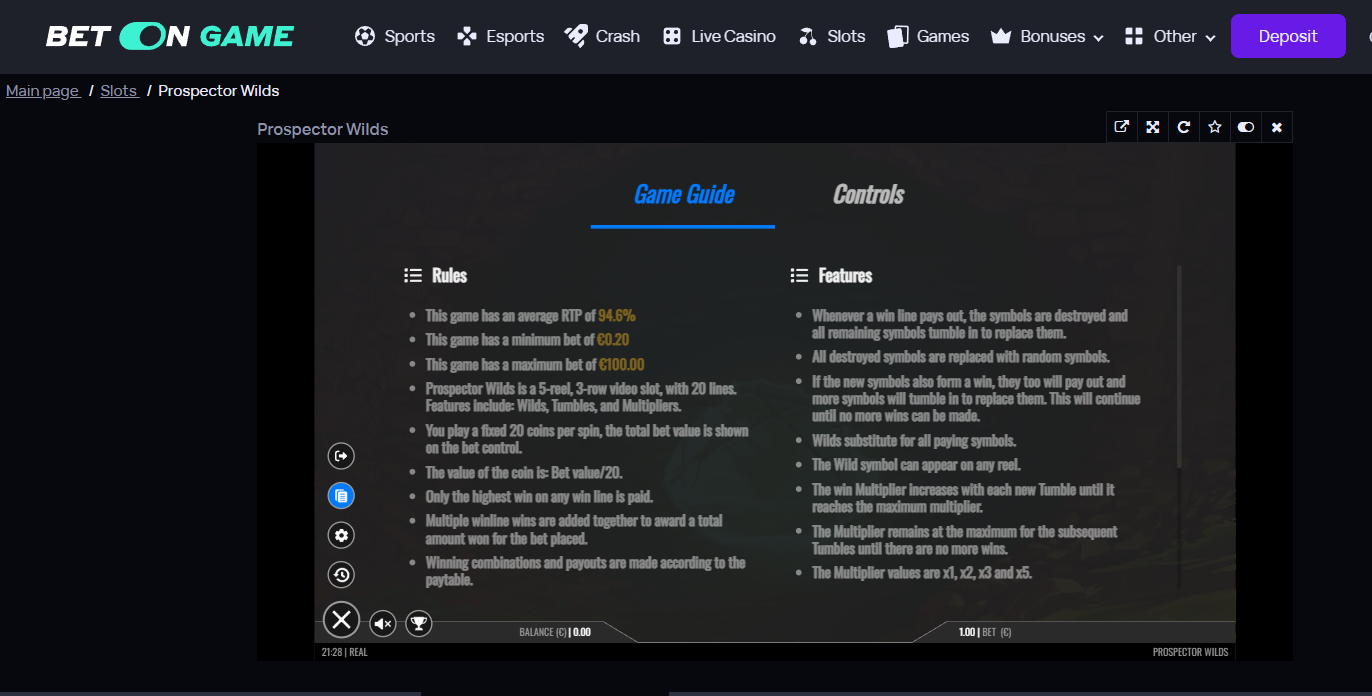Click the cards Games icon

[x=897, y=36]
